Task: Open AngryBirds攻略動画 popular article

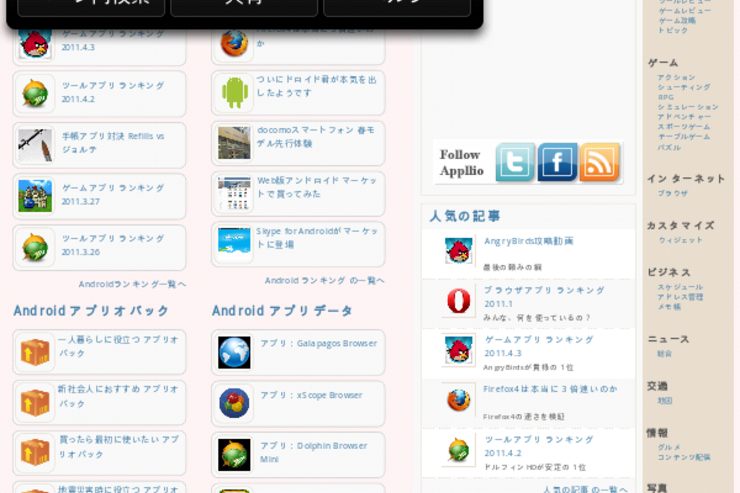Action: pyautogui.click(x=529, y=241)
